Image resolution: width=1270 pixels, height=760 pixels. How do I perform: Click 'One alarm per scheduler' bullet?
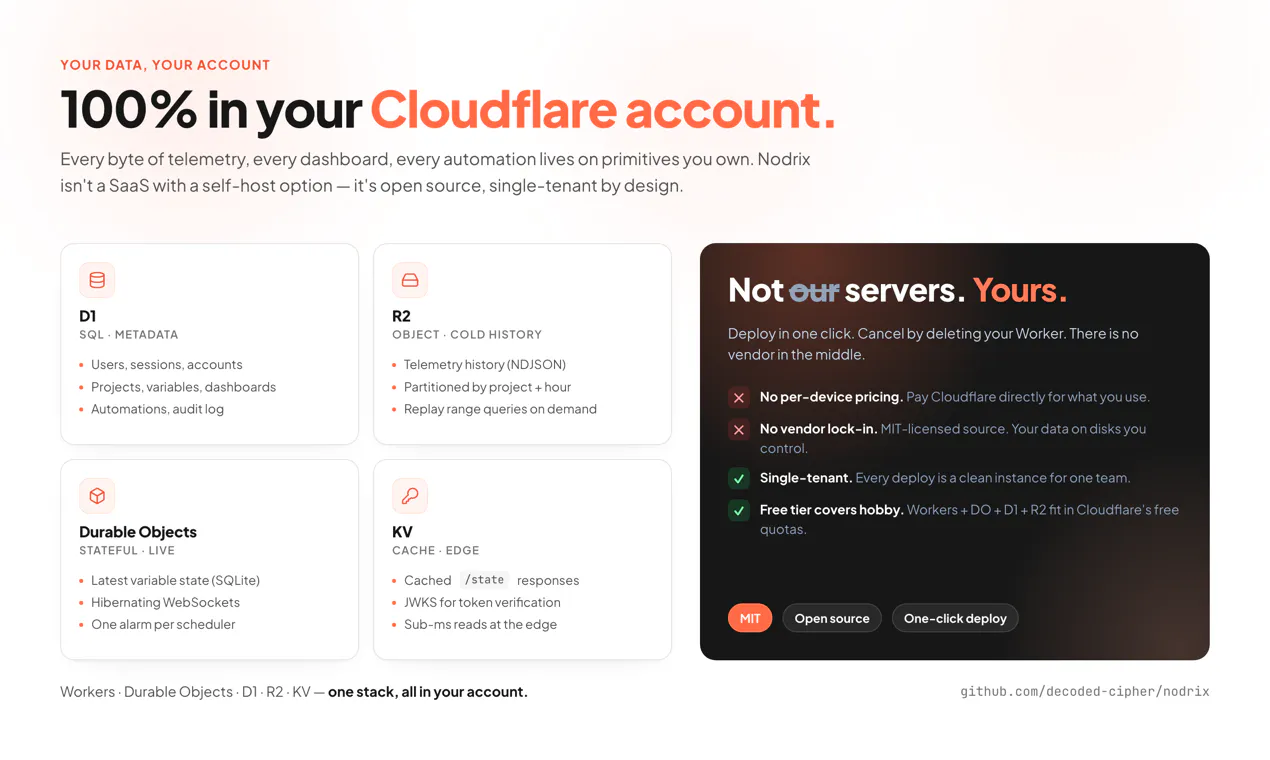point(163,625)
